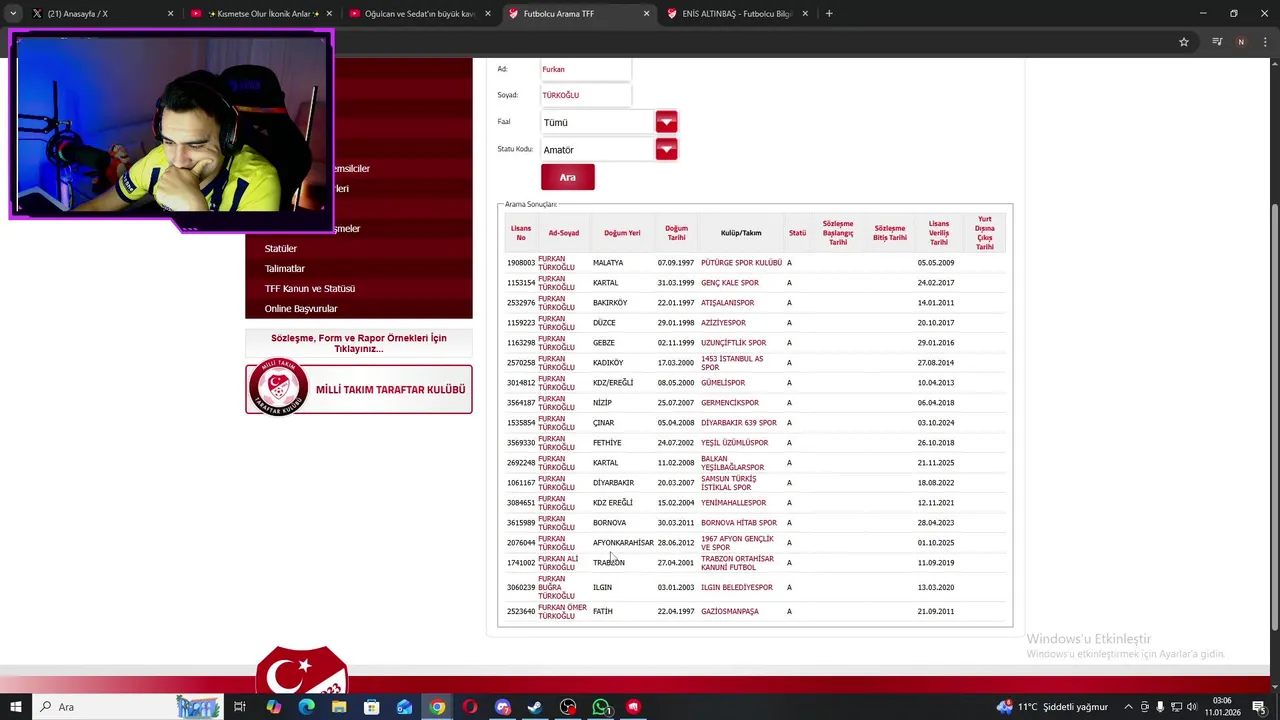Click the Soyad input field containing TÜRKOĞLU

(585, 95)
